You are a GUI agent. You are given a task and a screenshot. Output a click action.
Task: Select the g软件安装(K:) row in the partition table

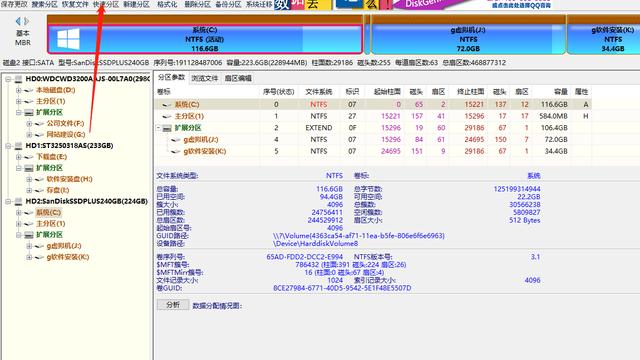pyautogui.click(x=373, y=151)
